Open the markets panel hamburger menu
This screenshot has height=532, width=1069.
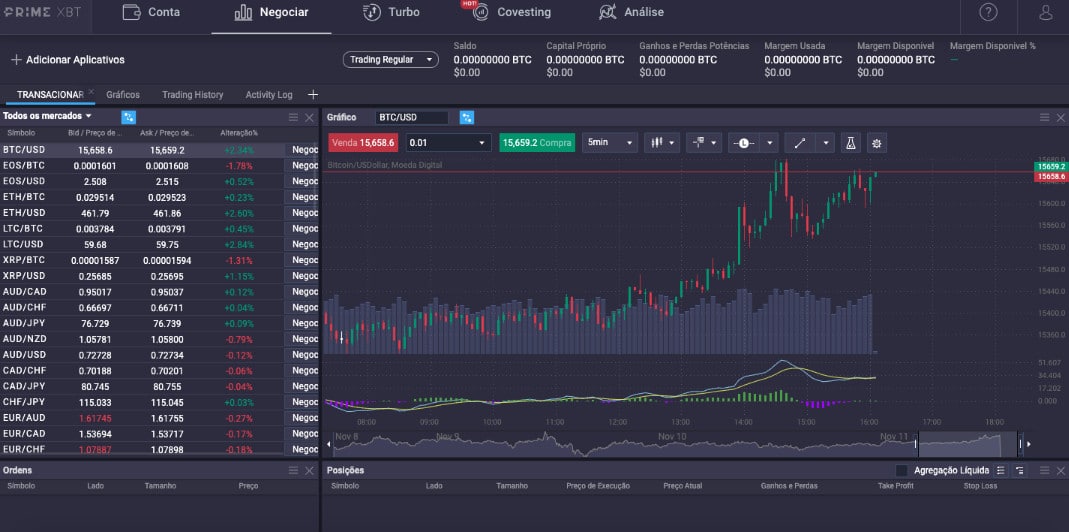293,117
